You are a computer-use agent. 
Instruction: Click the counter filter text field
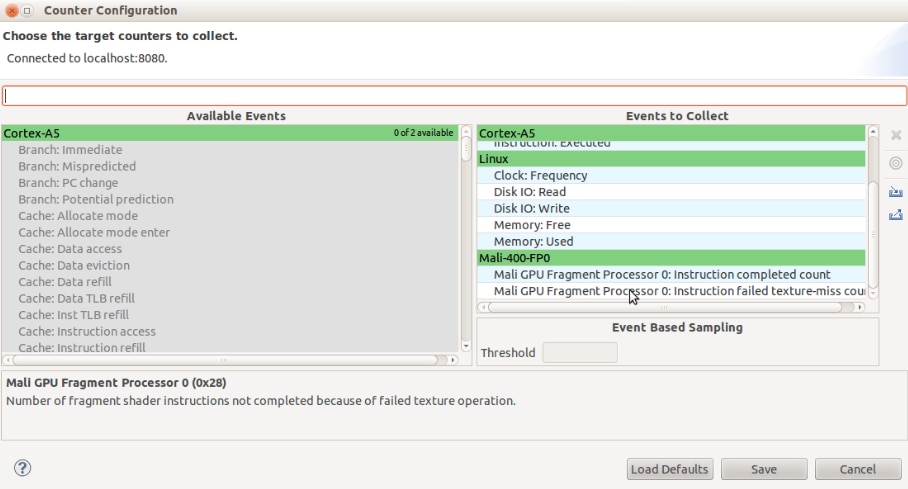point(454,96)
